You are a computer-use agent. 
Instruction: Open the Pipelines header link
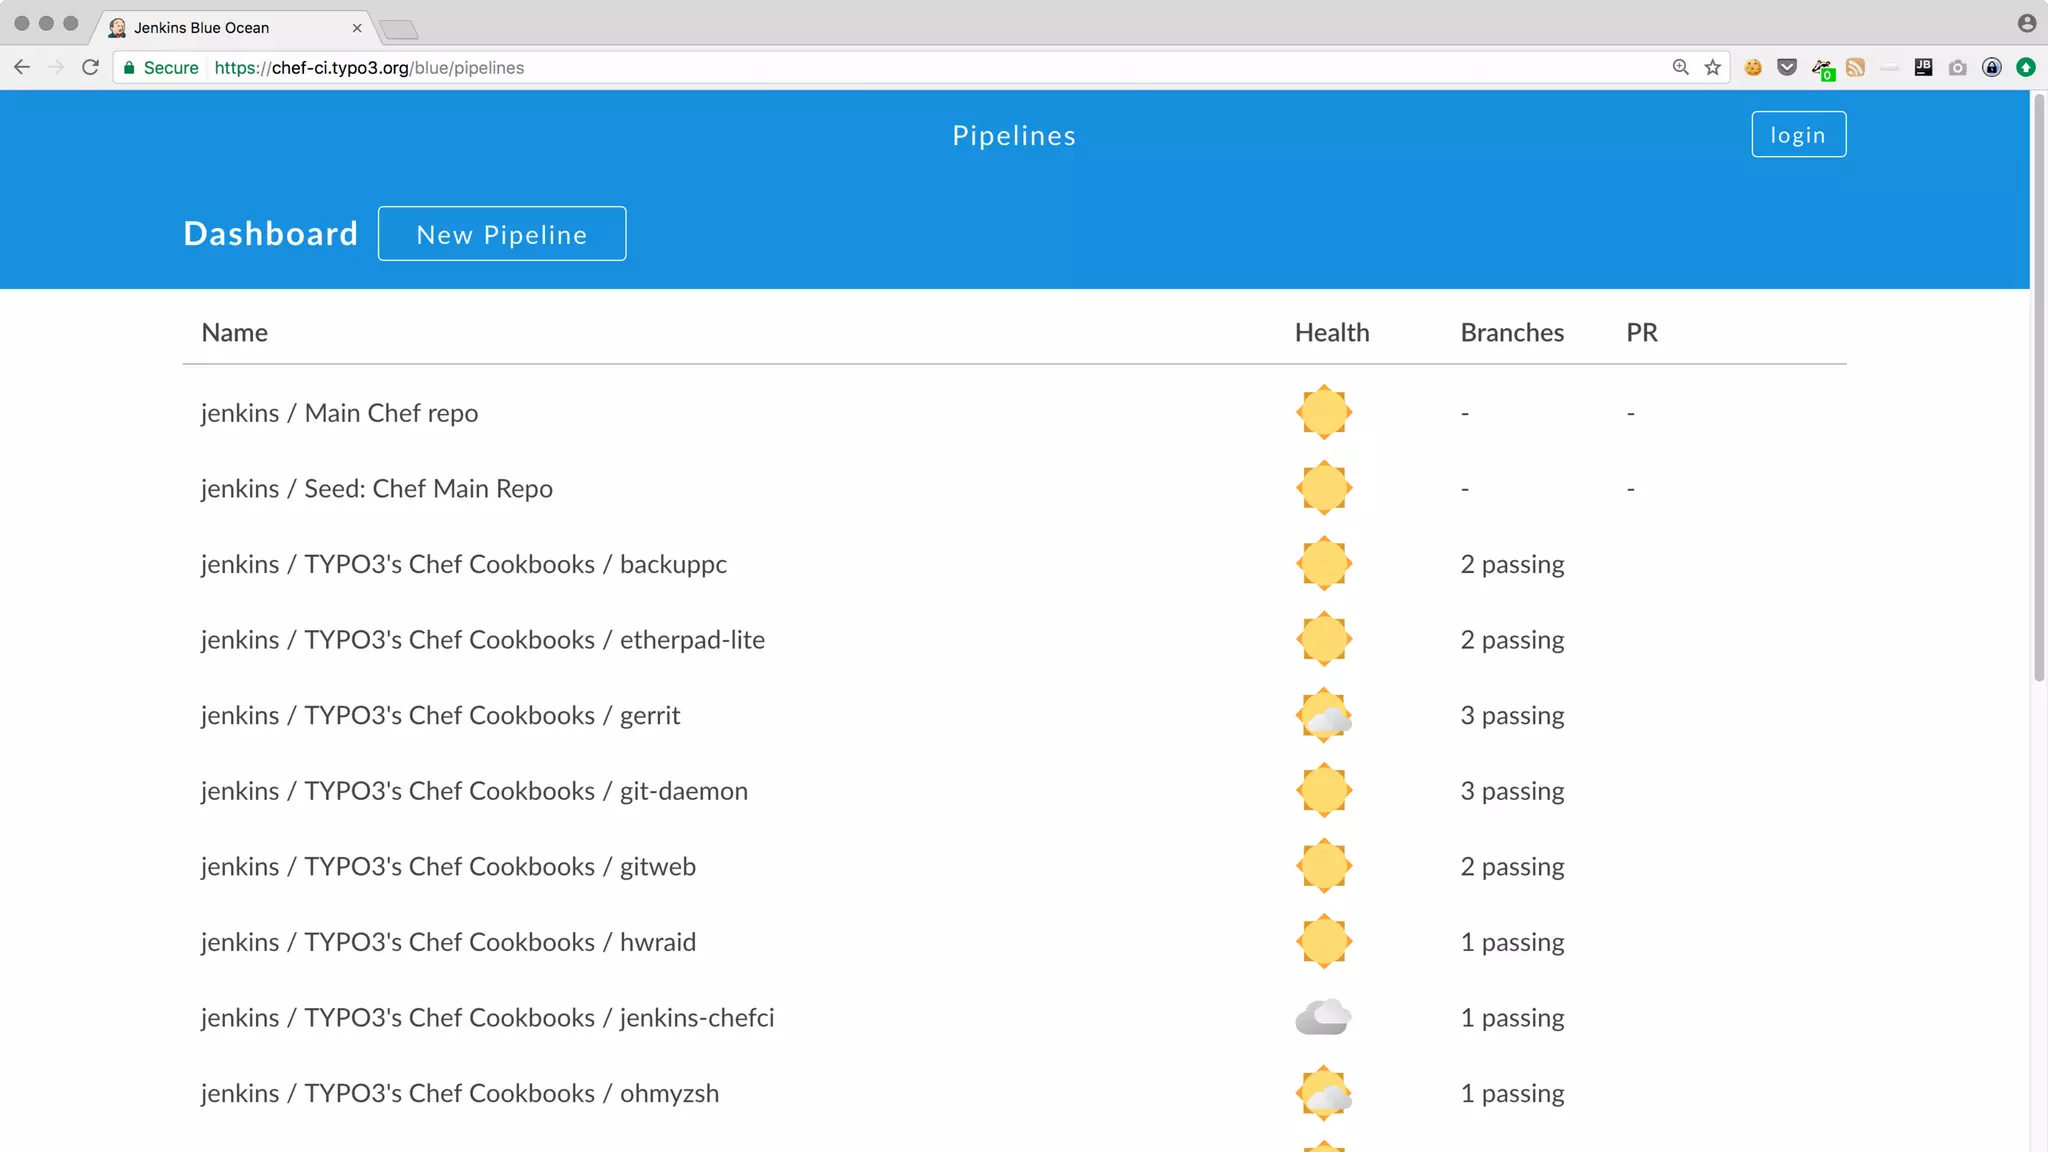point(1014,135)
